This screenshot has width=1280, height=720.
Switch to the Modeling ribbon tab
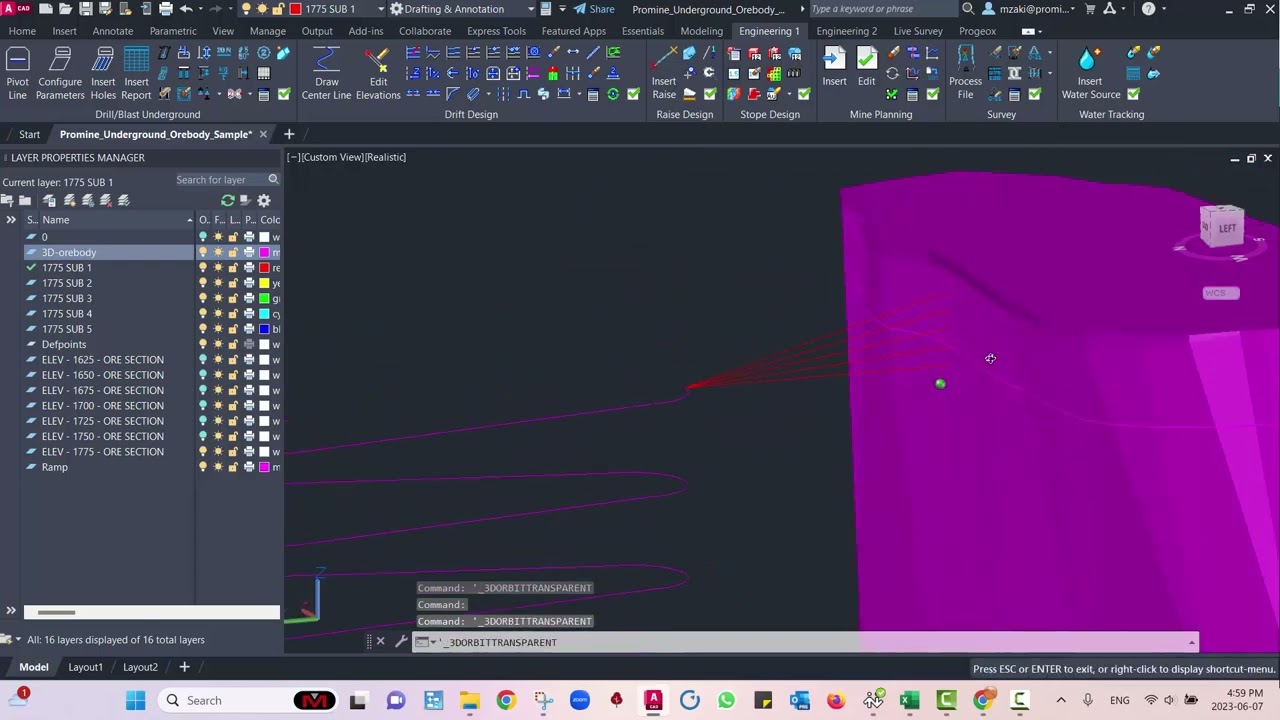pyautogui.click(x=701, y=31)
